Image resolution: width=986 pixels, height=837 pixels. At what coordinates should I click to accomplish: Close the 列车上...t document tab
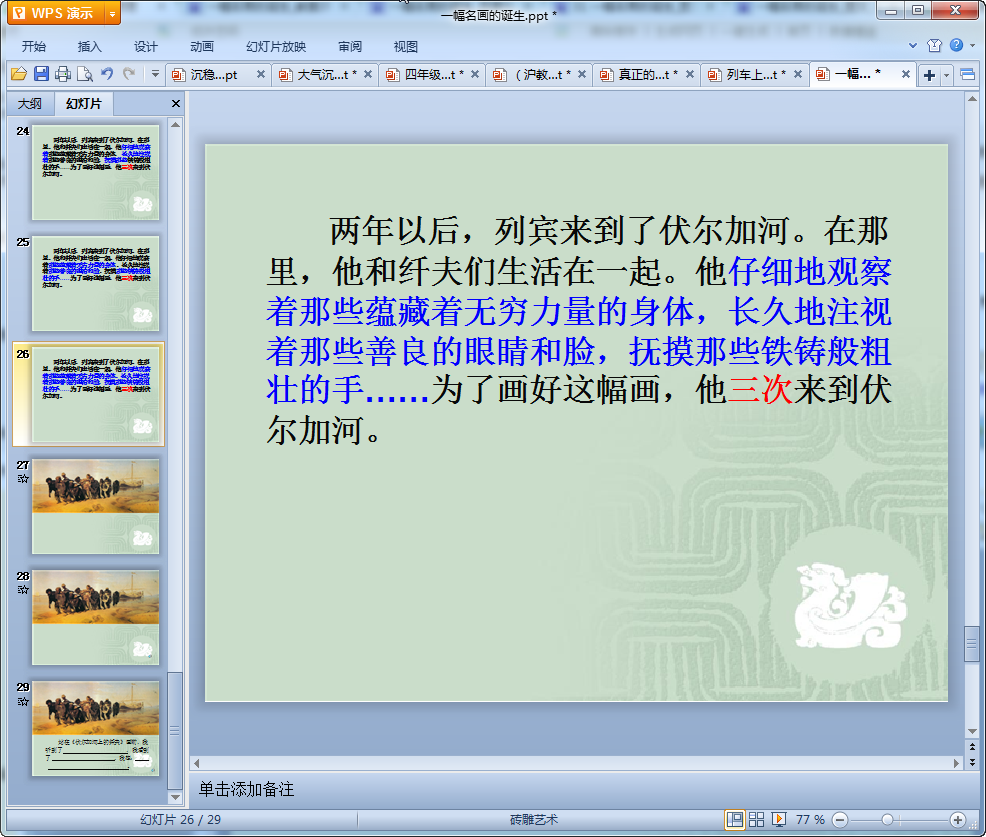(797, 74)
